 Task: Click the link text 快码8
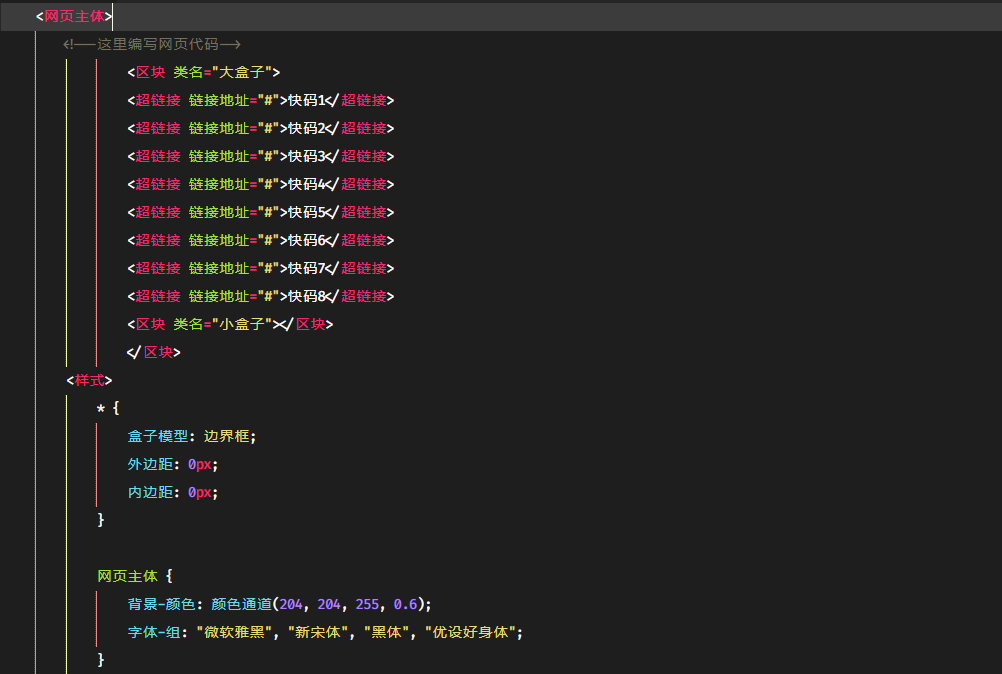tap(307, 296)
